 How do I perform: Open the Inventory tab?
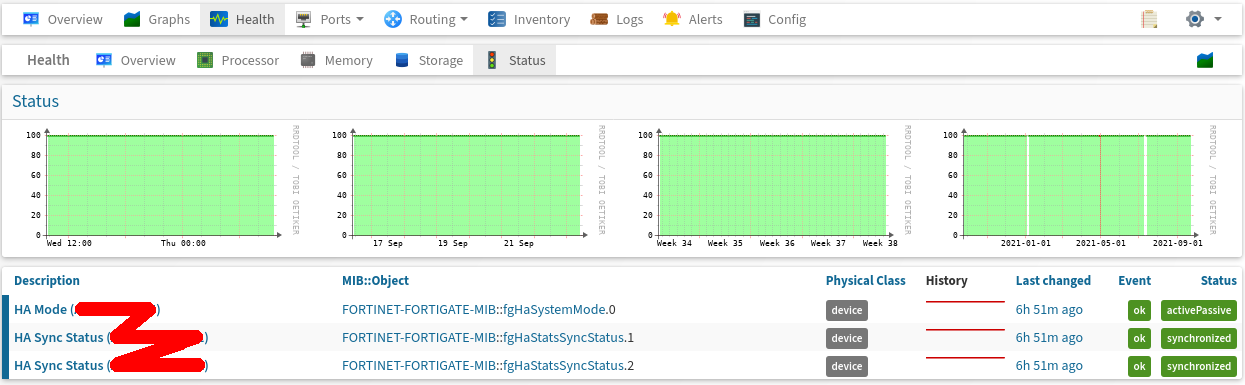[x=529, y=19]
